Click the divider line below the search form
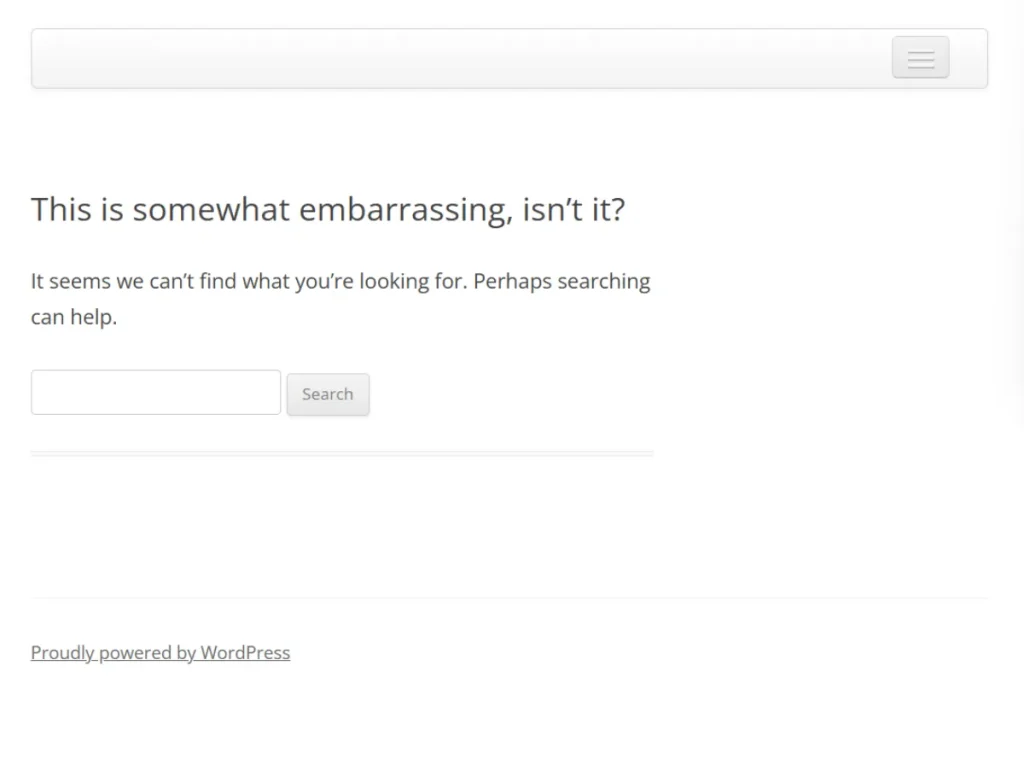The height and width of the screenshot is (759, 1024). pyautogui.click(x=342, y=454)
